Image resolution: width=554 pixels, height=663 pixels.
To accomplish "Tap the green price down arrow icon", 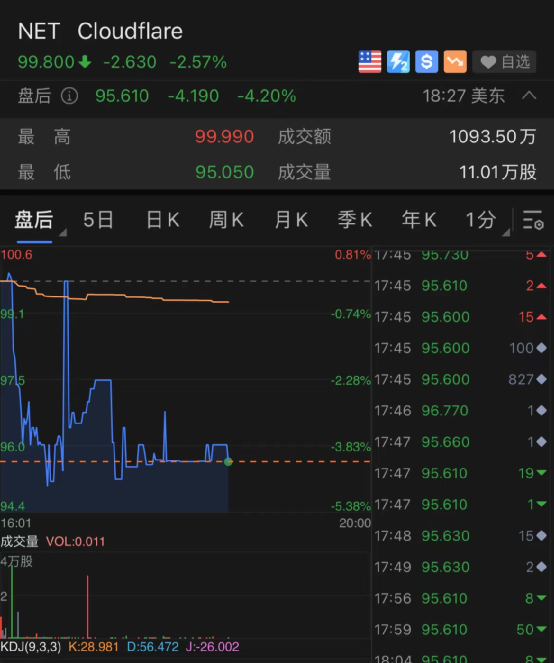I will [85, 62].
